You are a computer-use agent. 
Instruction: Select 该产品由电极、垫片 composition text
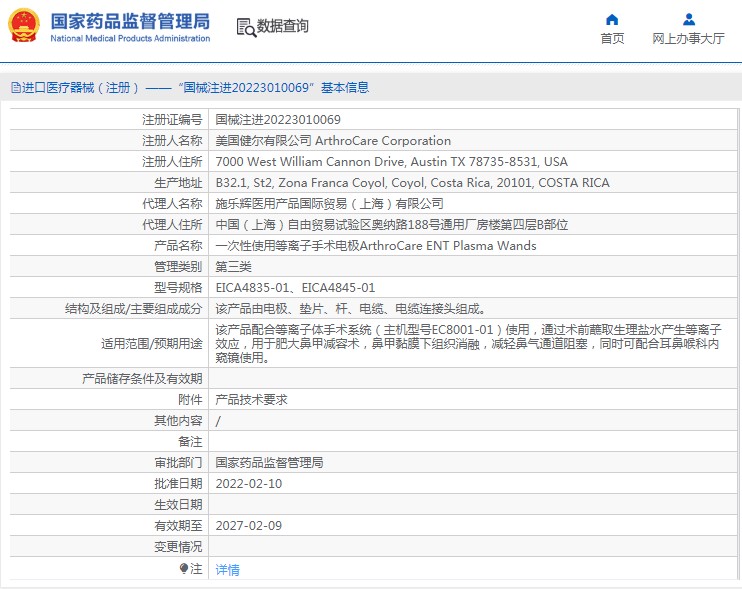(351, 309)
